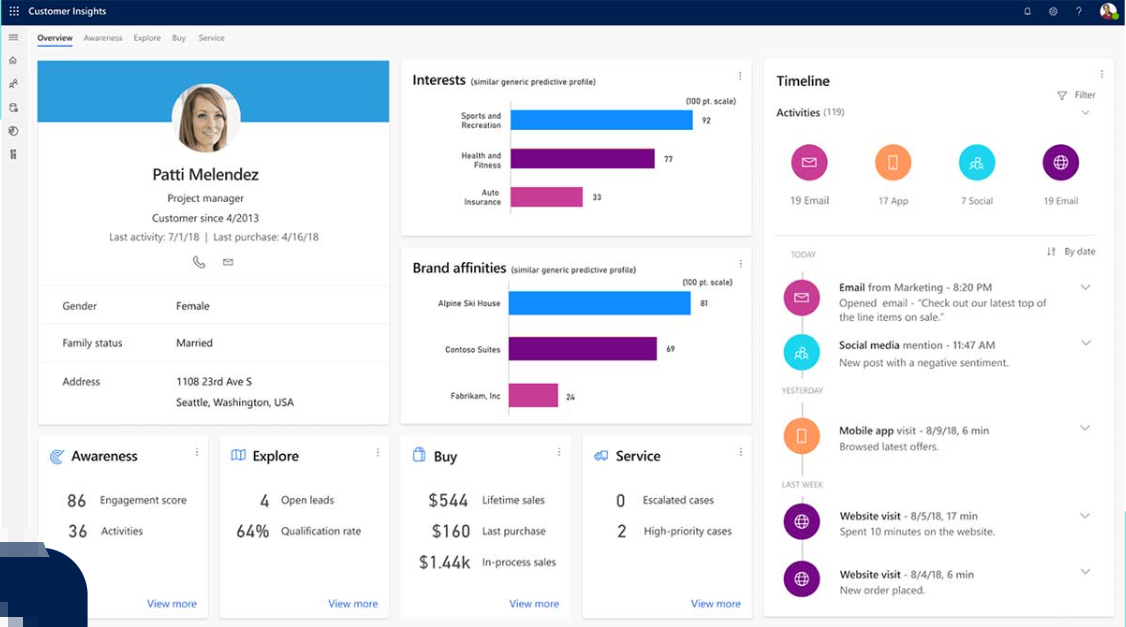
Task: Click the Timeline Filter funnel icon
Action: coord(1061,95)
